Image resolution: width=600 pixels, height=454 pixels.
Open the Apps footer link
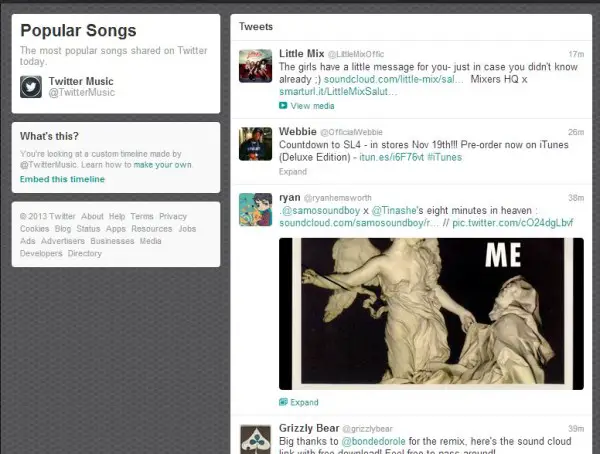click(x=116, y=229)
